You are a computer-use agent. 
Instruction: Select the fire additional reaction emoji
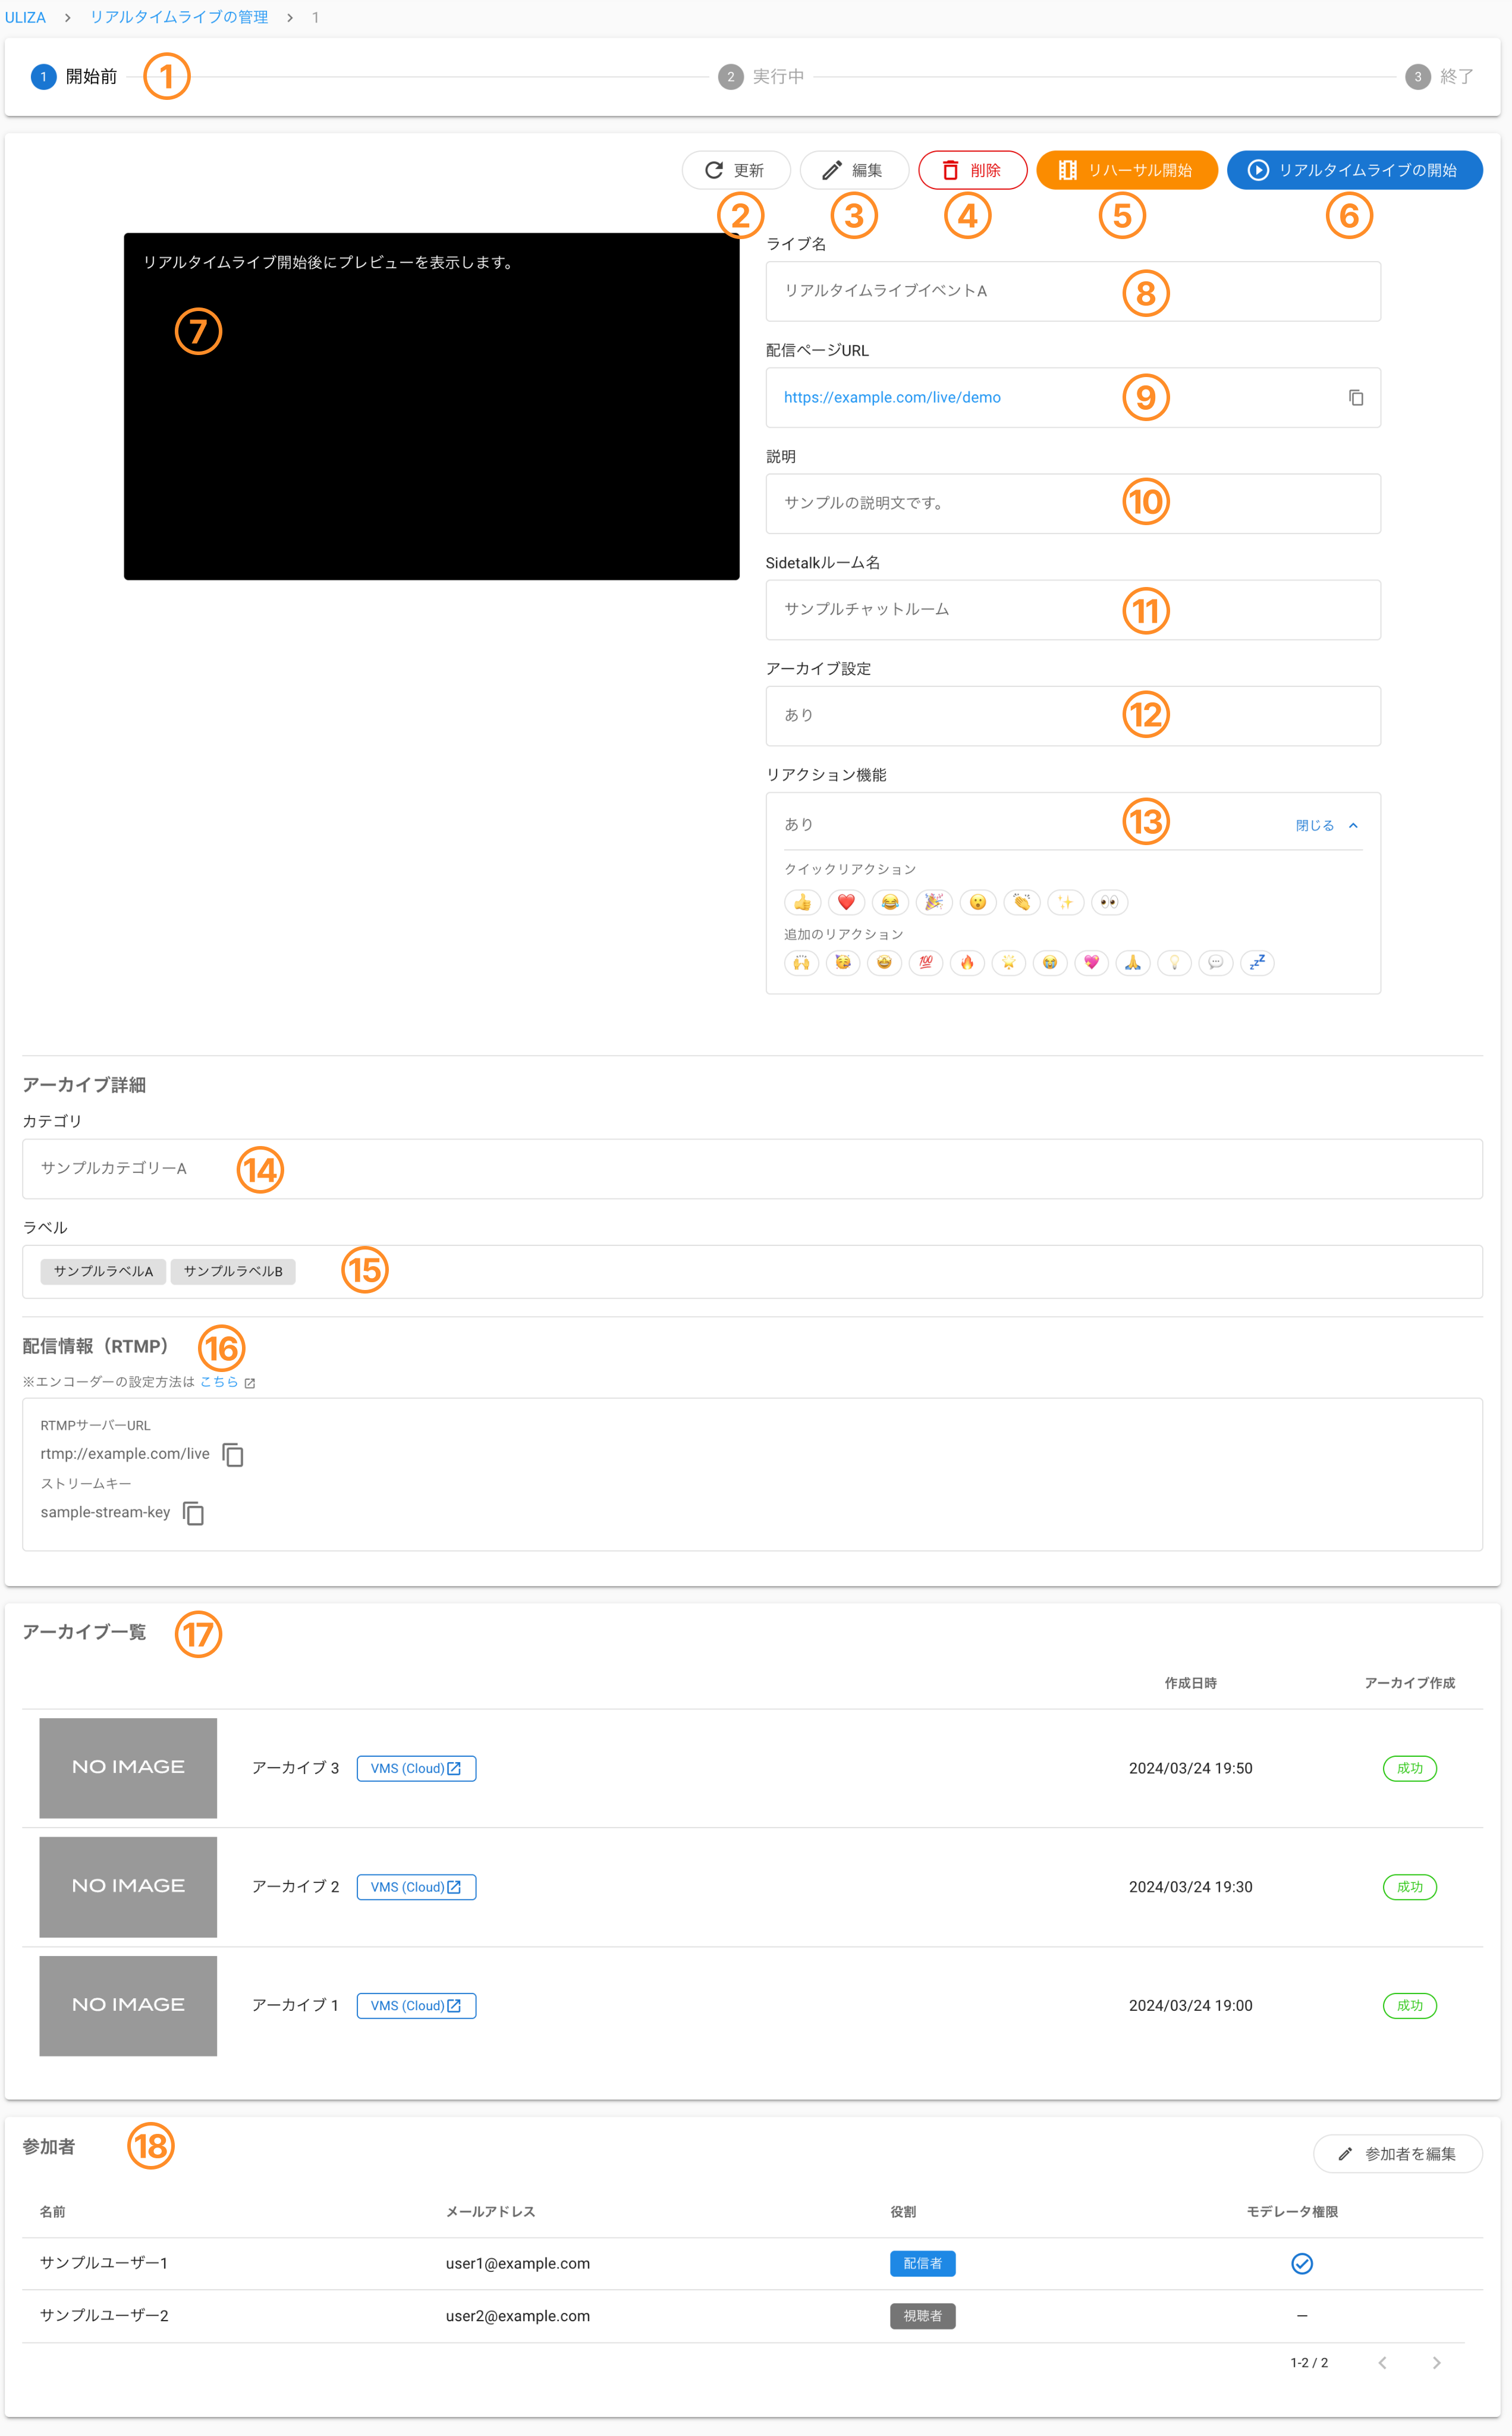[967, 963]
